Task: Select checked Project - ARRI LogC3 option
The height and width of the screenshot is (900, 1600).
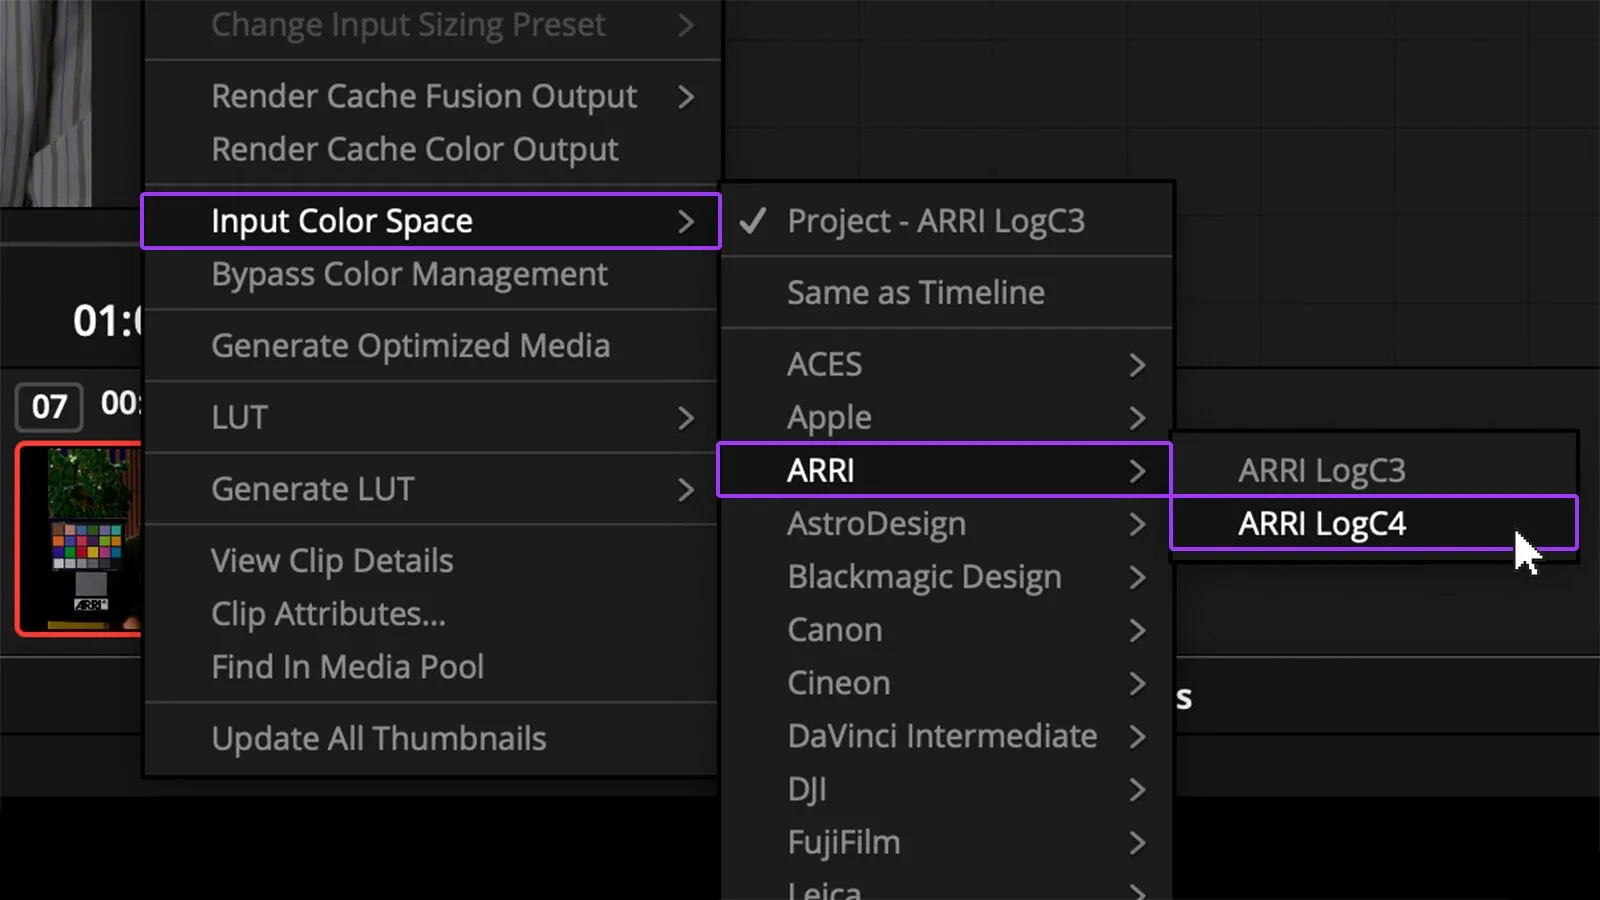Action: coord(946,221)
